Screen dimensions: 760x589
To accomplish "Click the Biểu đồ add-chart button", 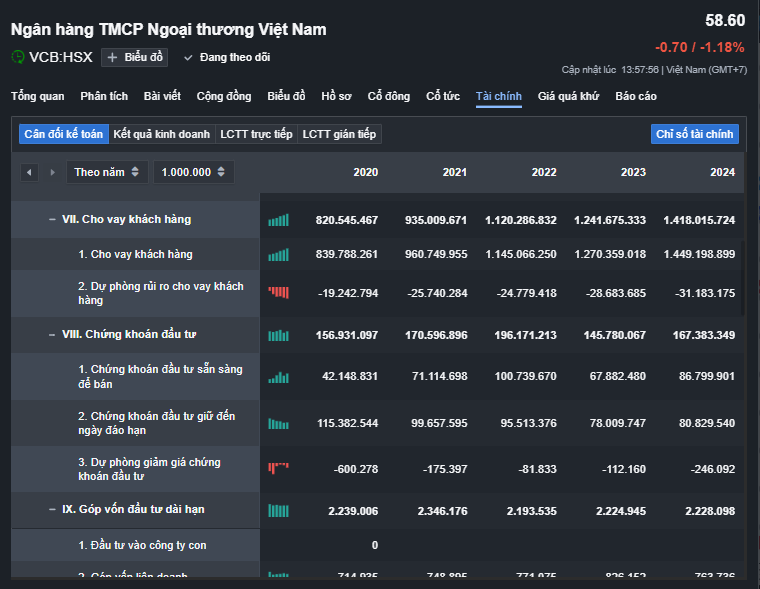I will 134,57.
